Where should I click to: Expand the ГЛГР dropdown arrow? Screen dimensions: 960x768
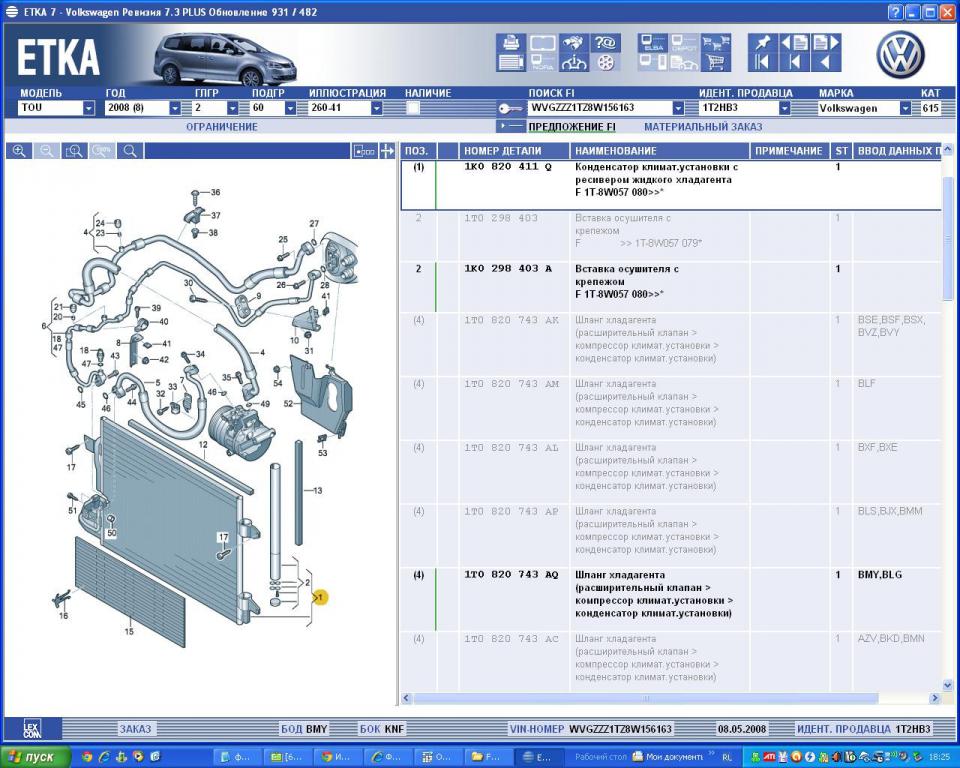pos(233,108)
